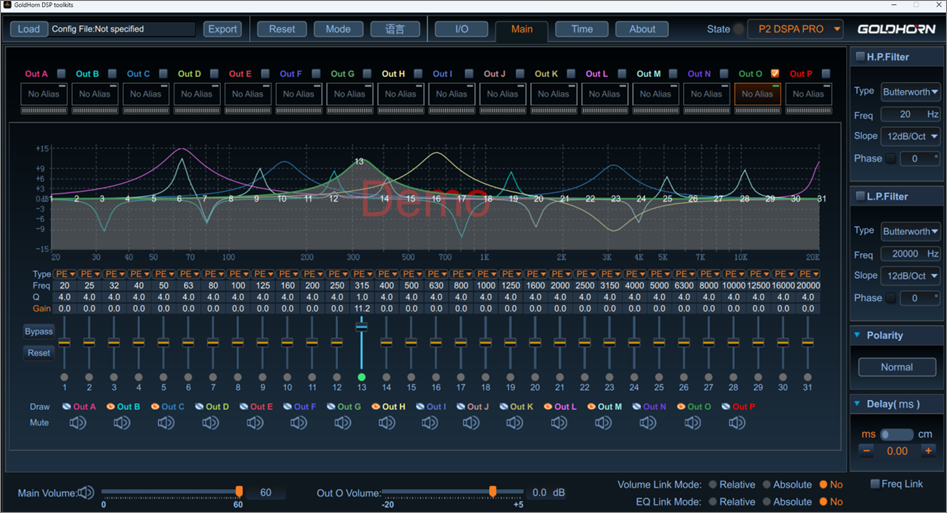Click the top toolbar Reset button
Viewport: 947px width, 513px height.
[x=282, y=29]
